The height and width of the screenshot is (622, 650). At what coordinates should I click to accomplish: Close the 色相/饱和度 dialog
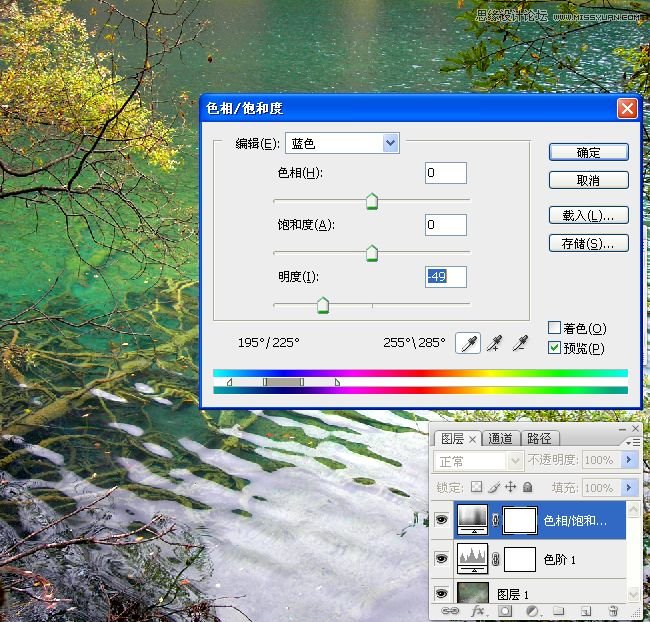point(627,109)
